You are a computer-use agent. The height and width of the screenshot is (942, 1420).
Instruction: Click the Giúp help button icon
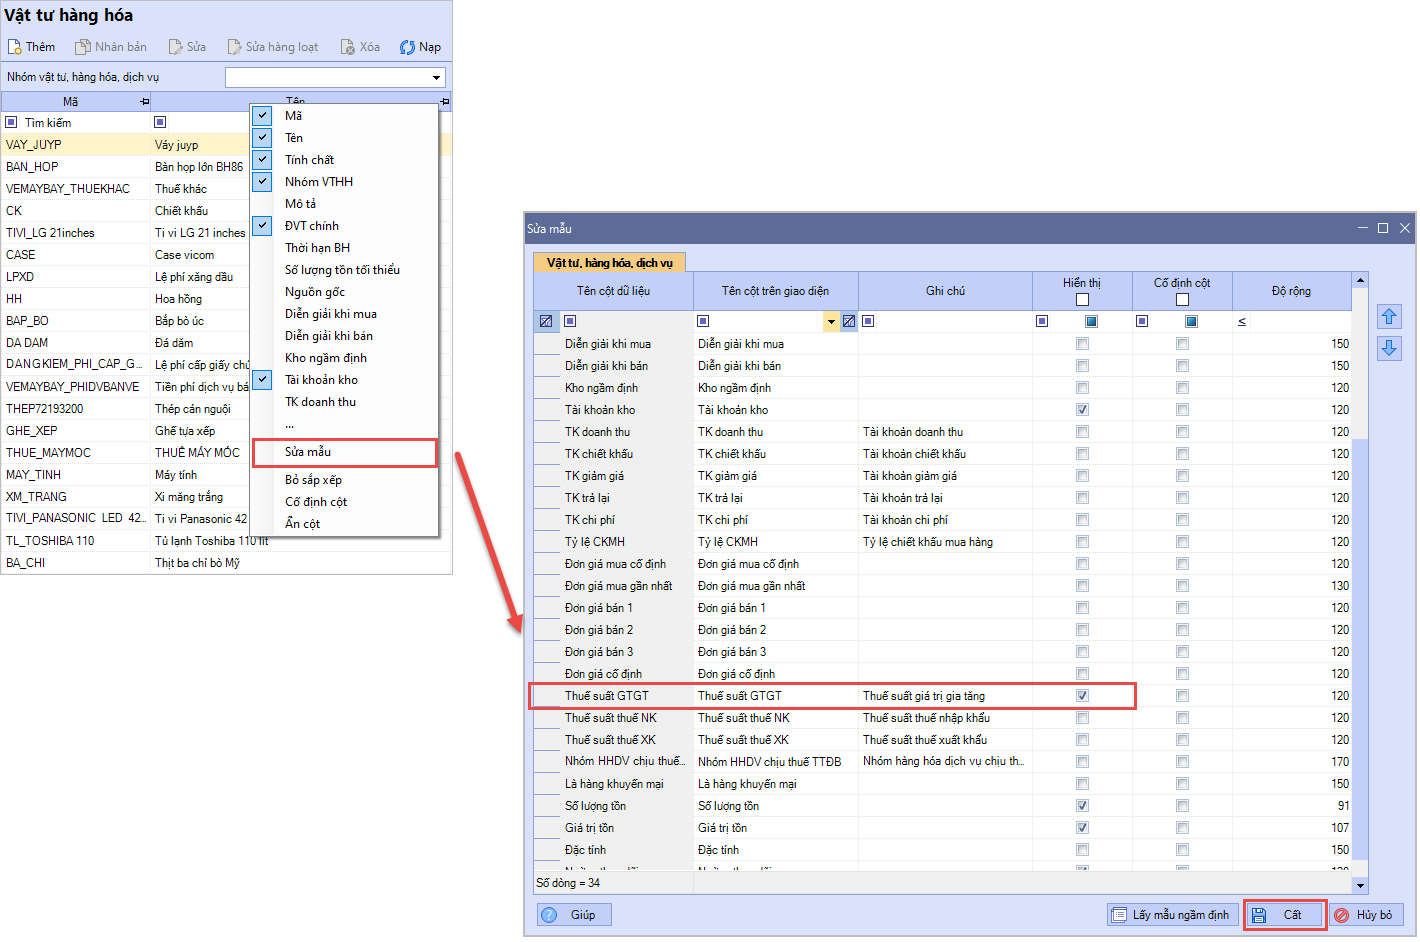[x=549, y=915]
